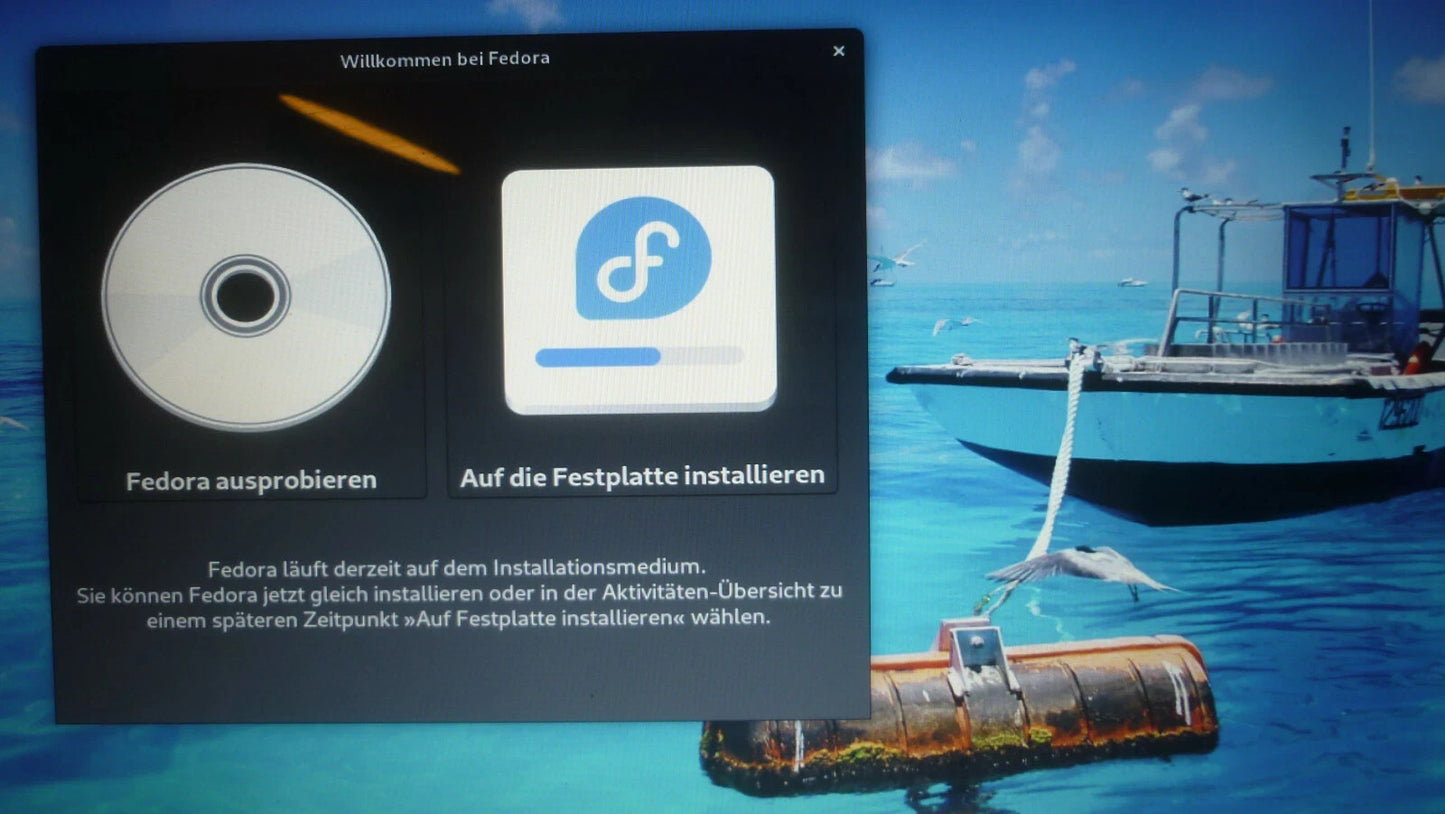Click text line starting 'Sie können Fedora jetzt'

pos(459,593)
